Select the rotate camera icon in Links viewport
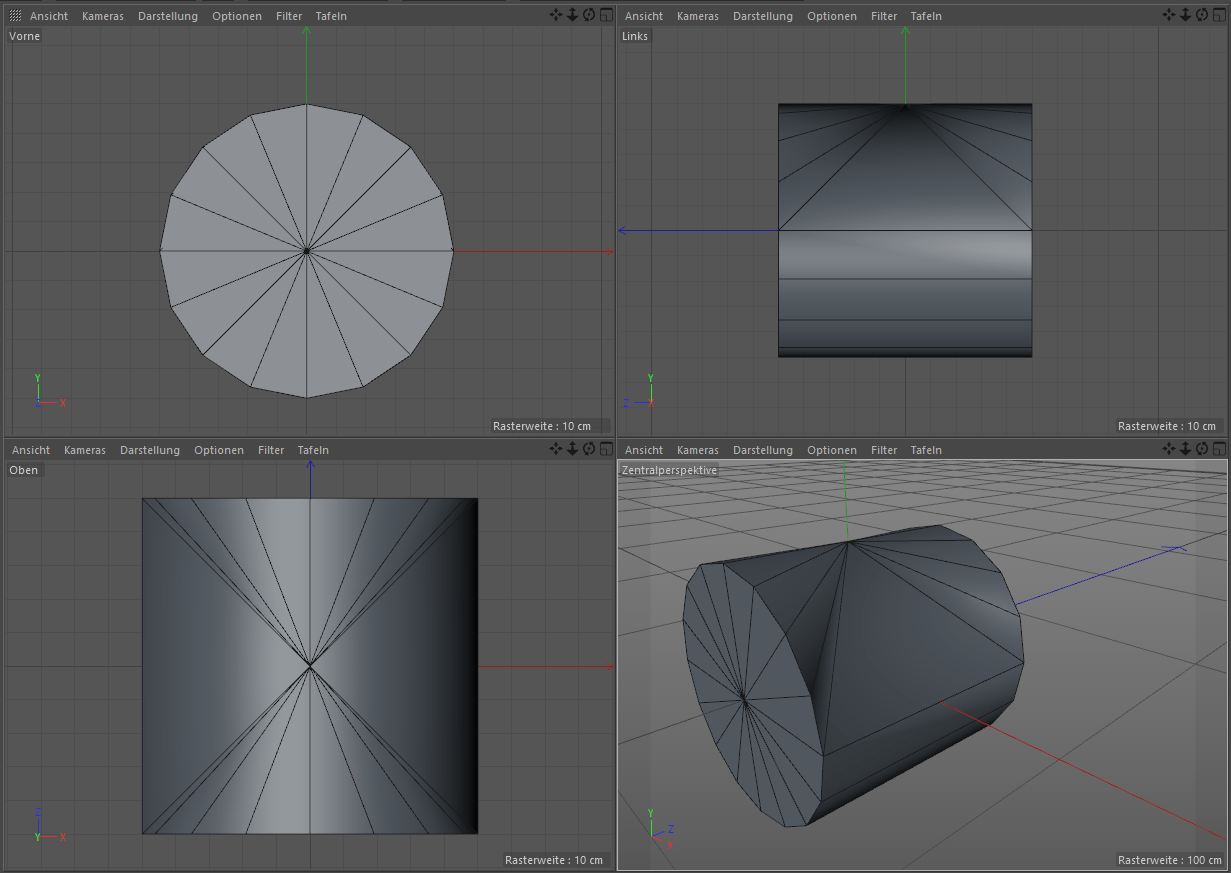Screen dimensions: 1231x873 (1202, 15)
